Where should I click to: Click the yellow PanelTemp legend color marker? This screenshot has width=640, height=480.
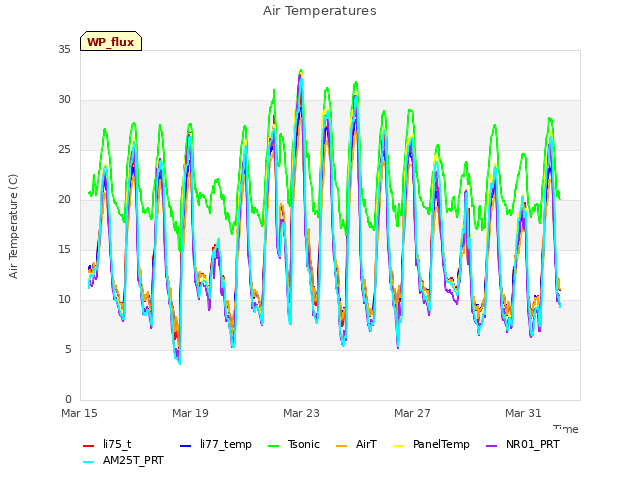[398, 446]
